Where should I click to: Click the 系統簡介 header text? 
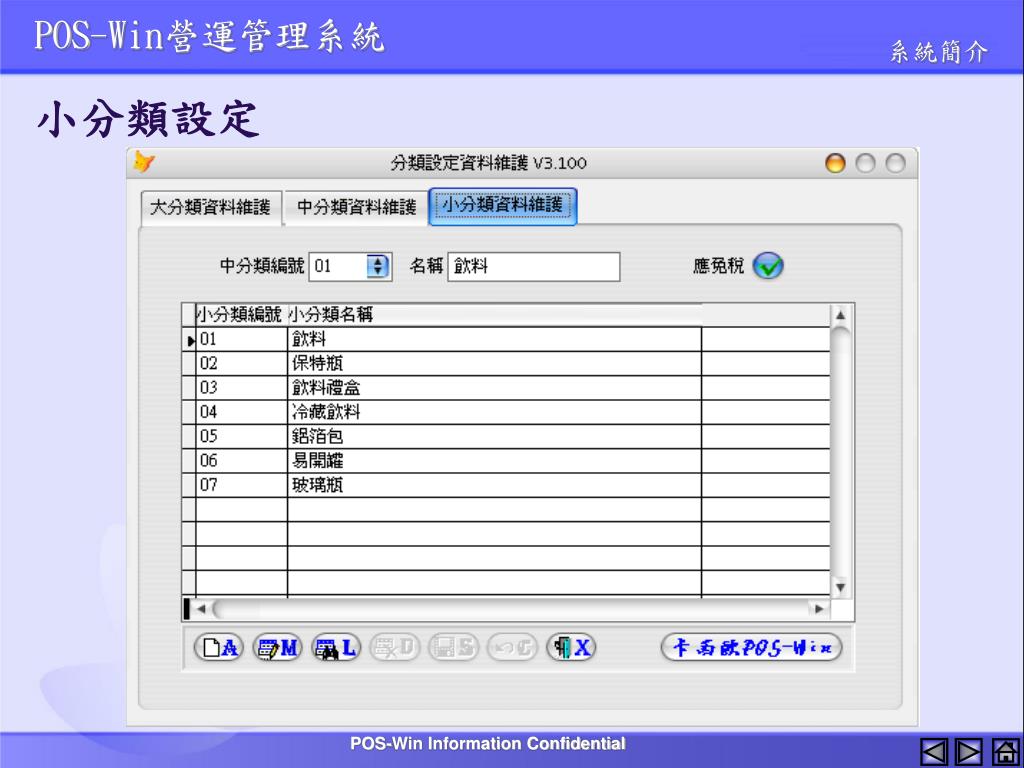point(938,52)
